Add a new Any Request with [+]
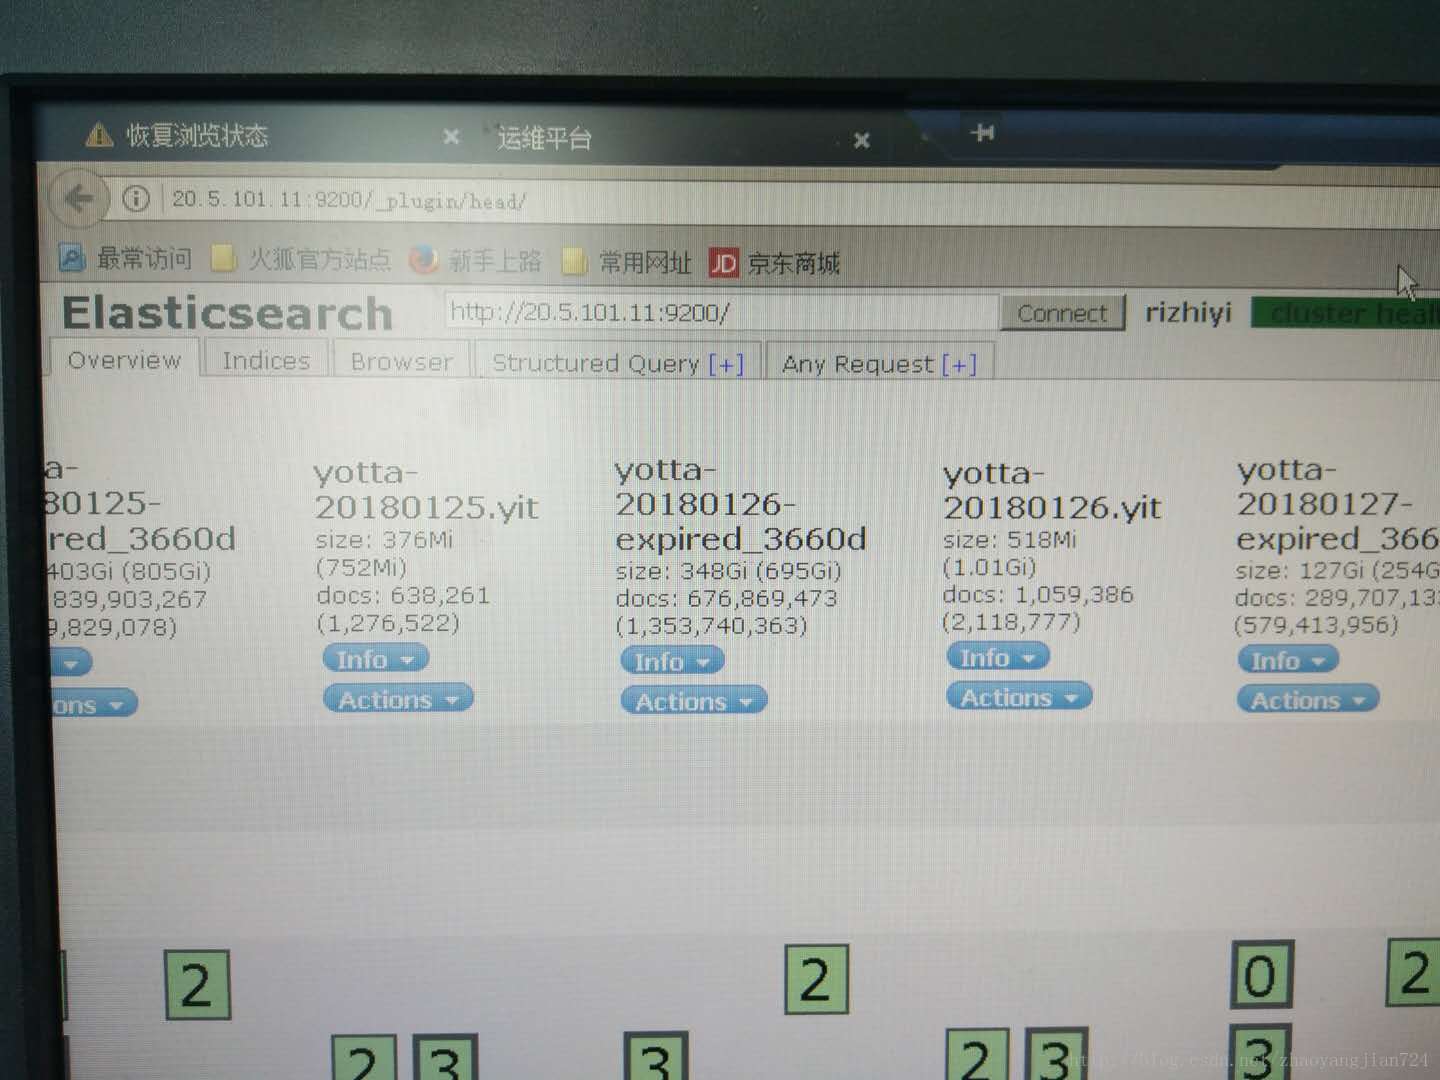The height and width of the screenshot is (1080, 1440). 959,365
